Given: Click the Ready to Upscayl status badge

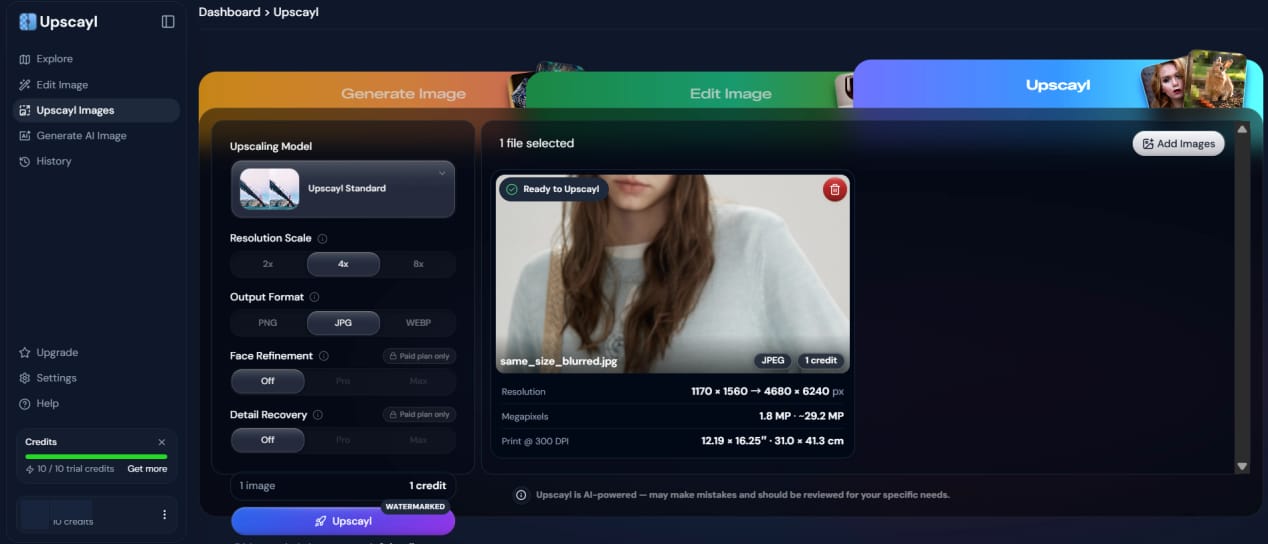Looking at the screenshot, I should 553,189.
